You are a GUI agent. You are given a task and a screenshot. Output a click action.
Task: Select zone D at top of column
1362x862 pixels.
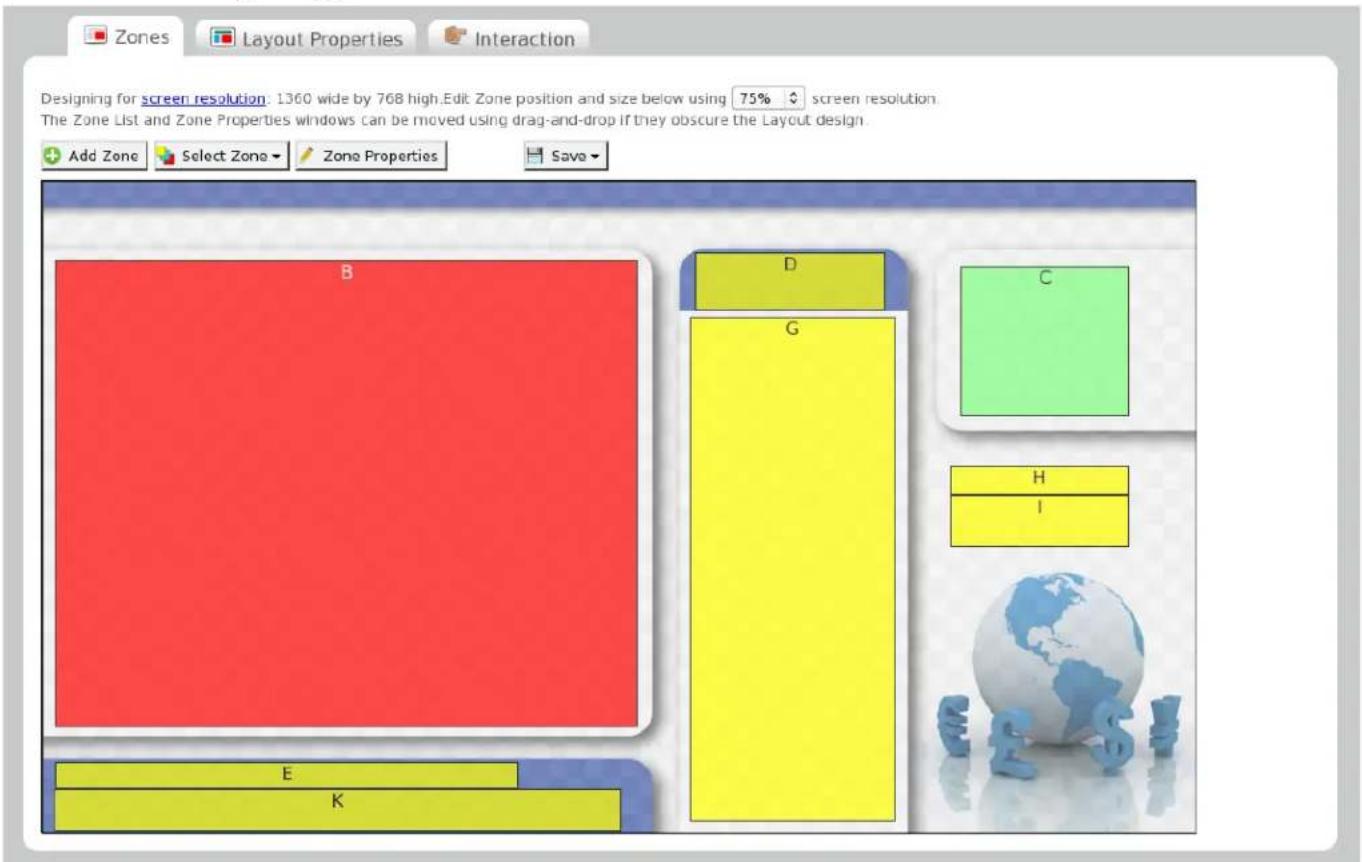coord(790,281)
